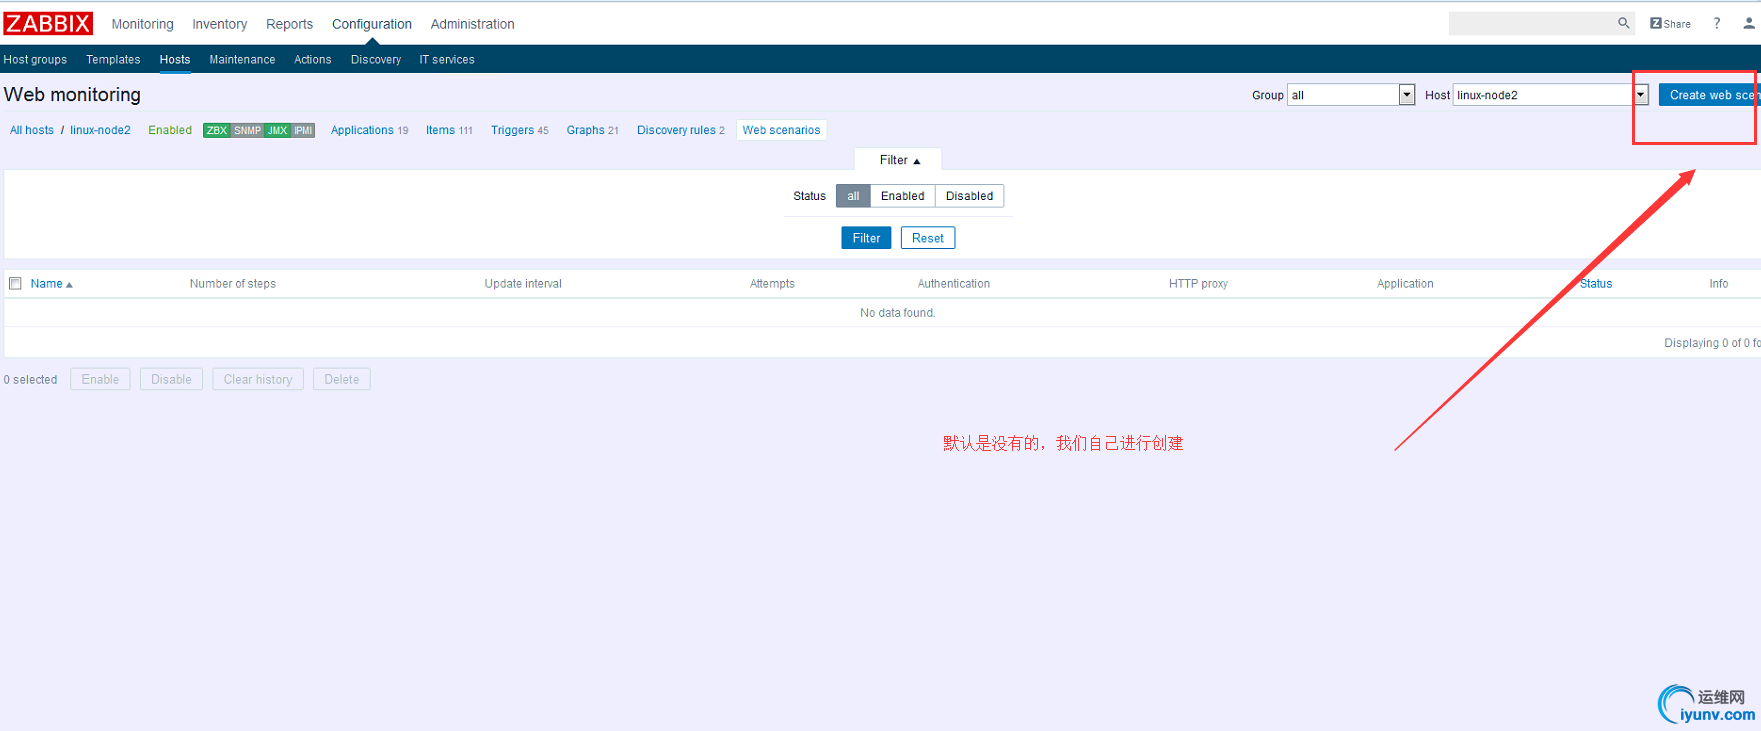The width and height of the screenshot is (1761, 731).
Task: Click the Enabled host status link
Action: pos(170,130)
